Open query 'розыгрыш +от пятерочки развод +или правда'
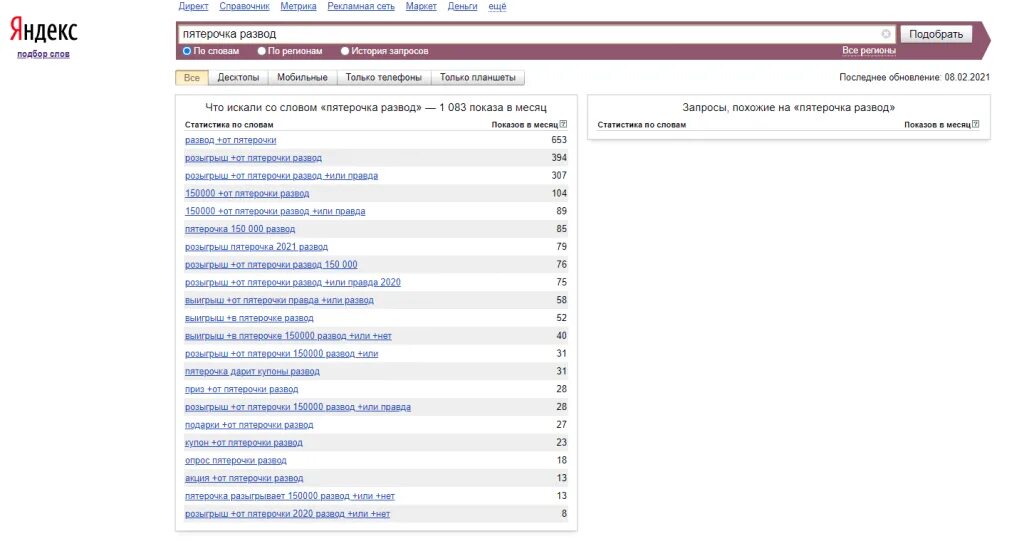The width and height of the screenshot is (1024, 541). [281, 176]
